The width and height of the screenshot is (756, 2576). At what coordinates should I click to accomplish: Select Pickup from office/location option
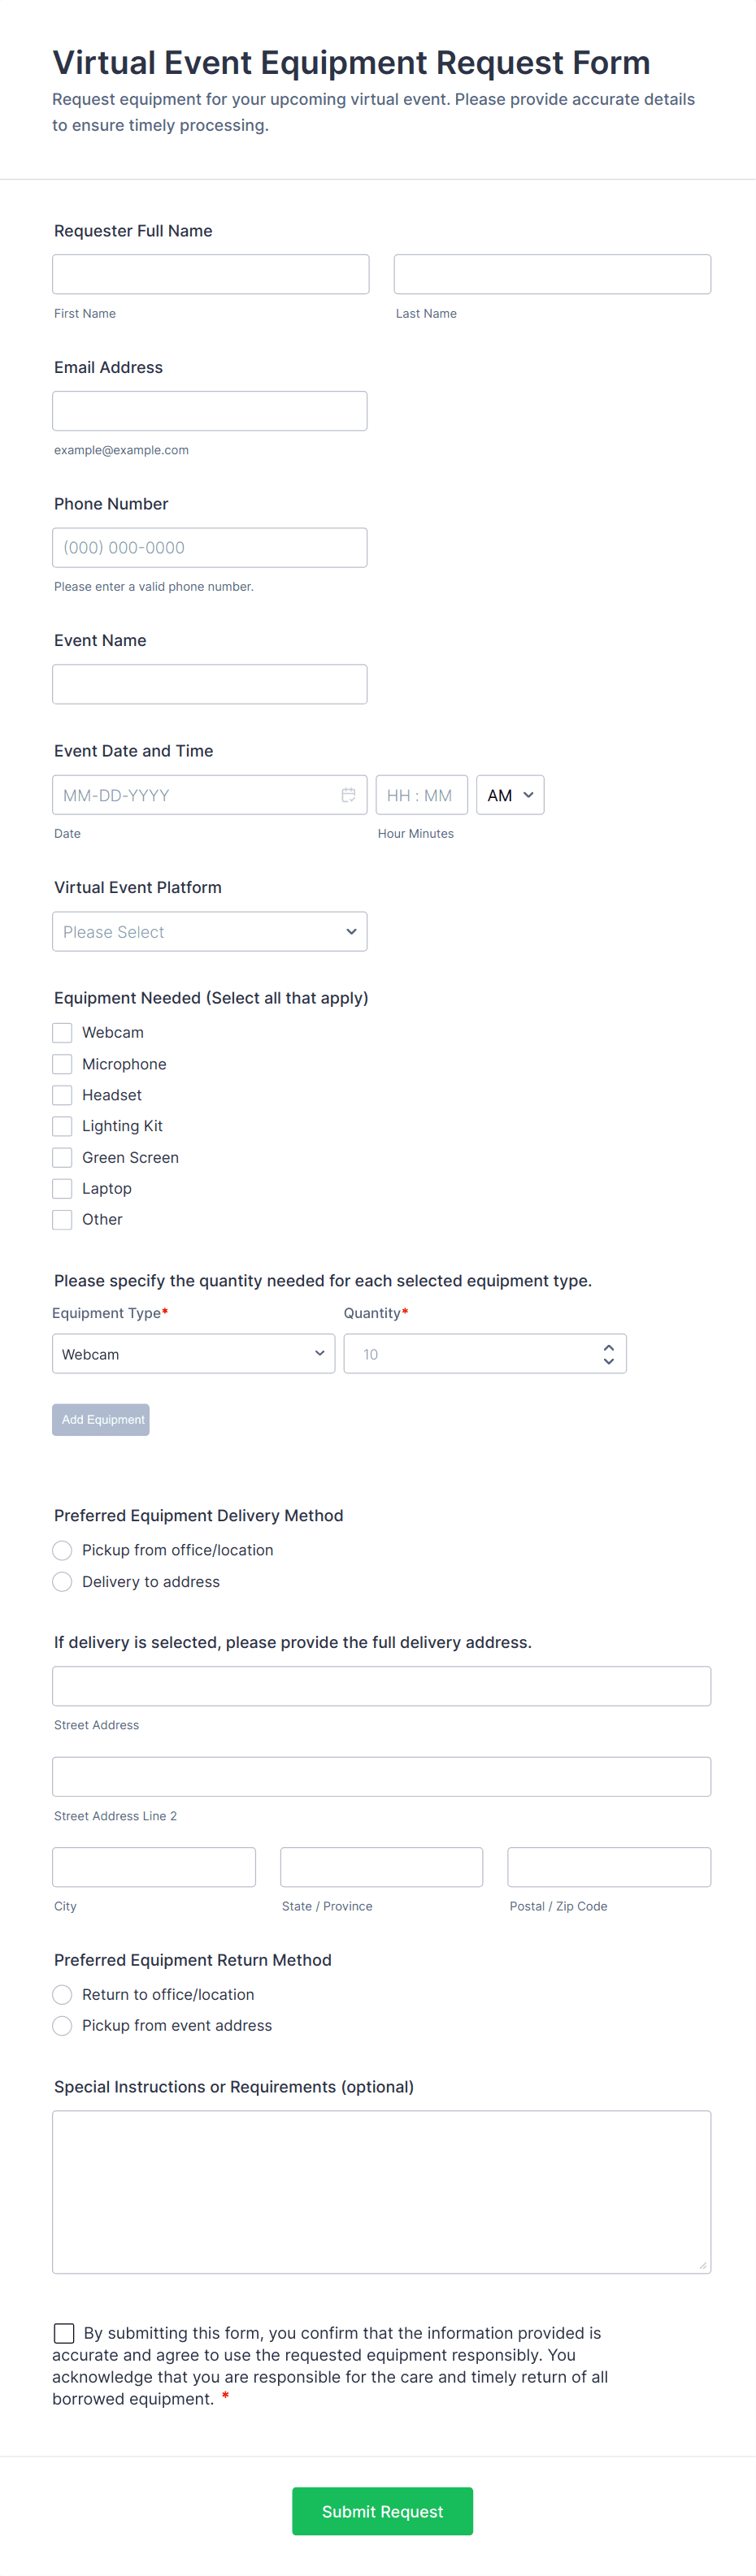[x=62, y=1550]
